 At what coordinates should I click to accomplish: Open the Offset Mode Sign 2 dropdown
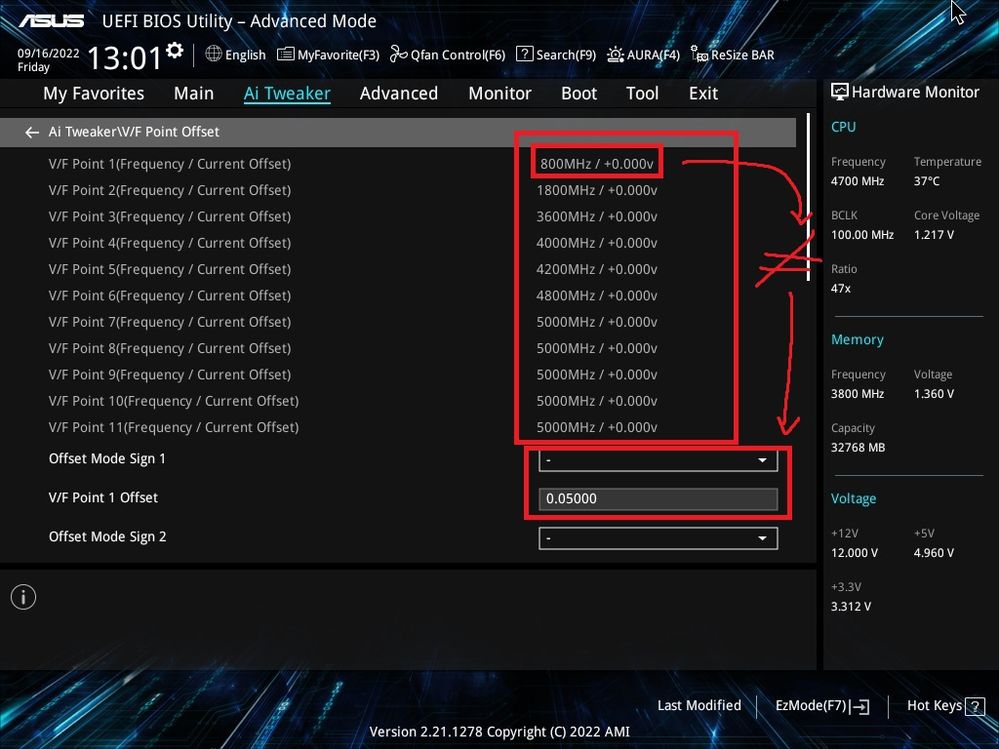[658, 538]
